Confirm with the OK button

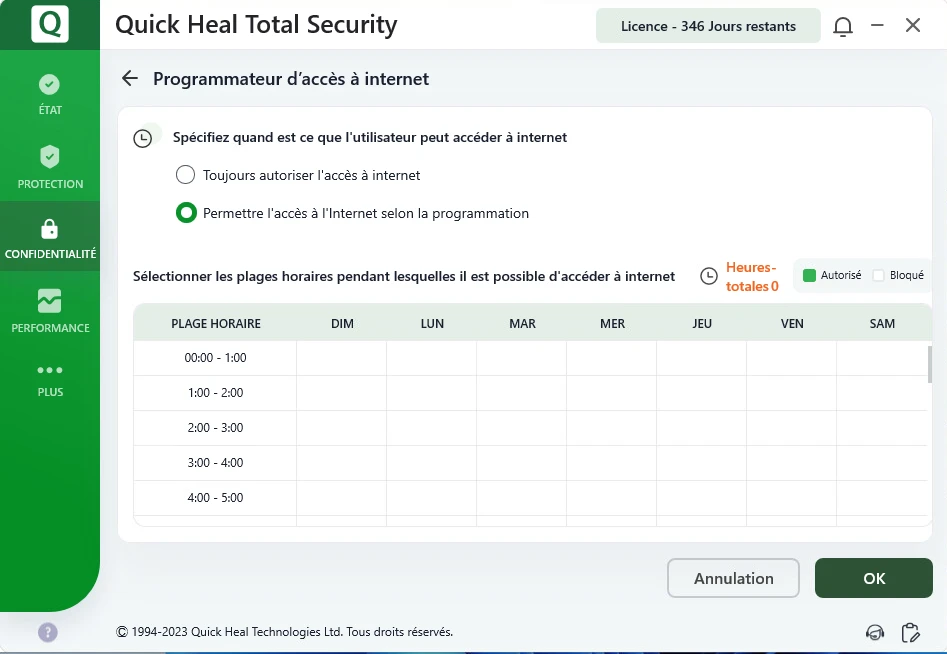[874, 578]
